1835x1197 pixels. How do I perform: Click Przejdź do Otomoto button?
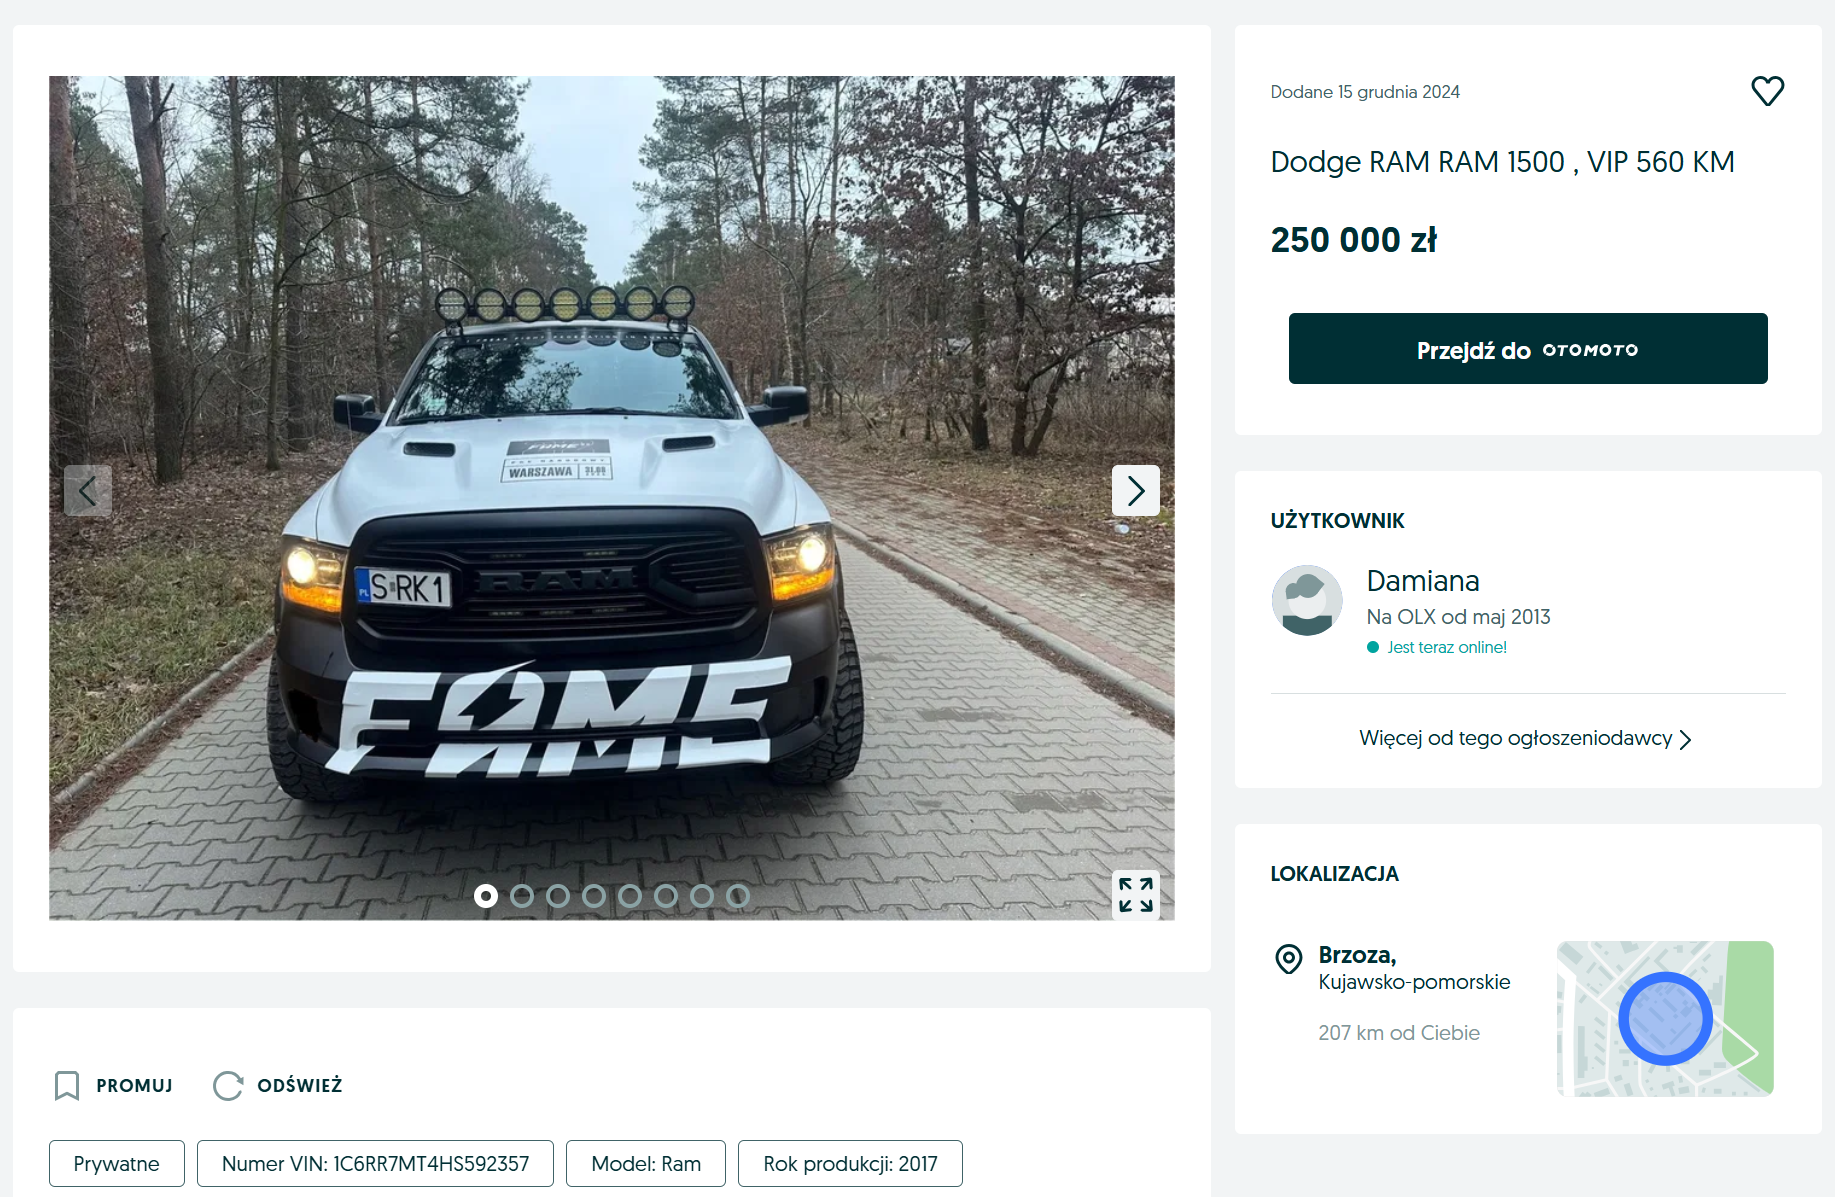tap(1527, 349)
